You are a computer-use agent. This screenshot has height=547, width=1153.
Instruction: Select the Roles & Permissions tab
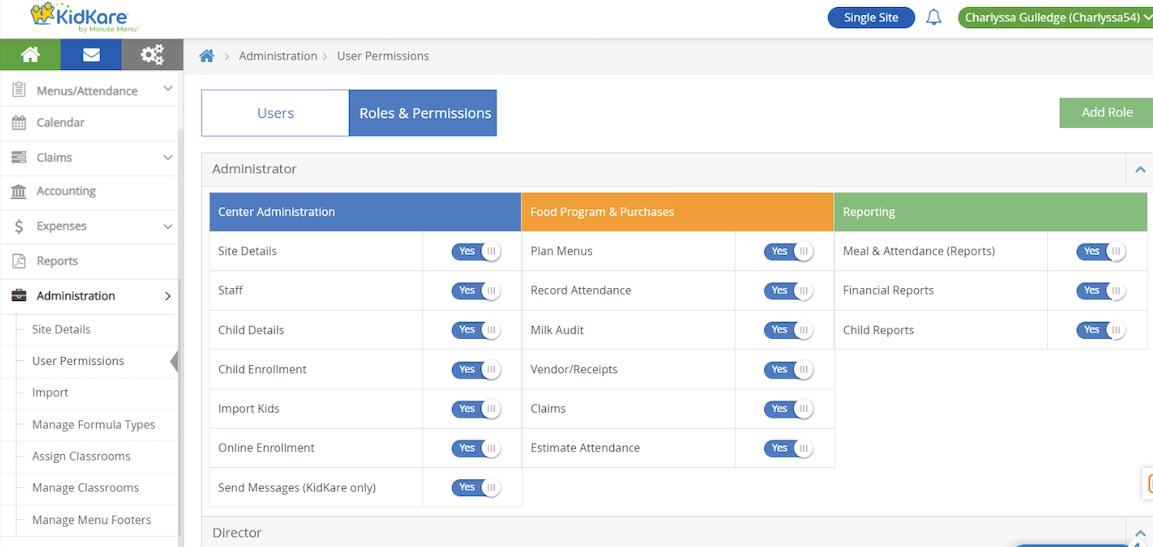(425, 113)
